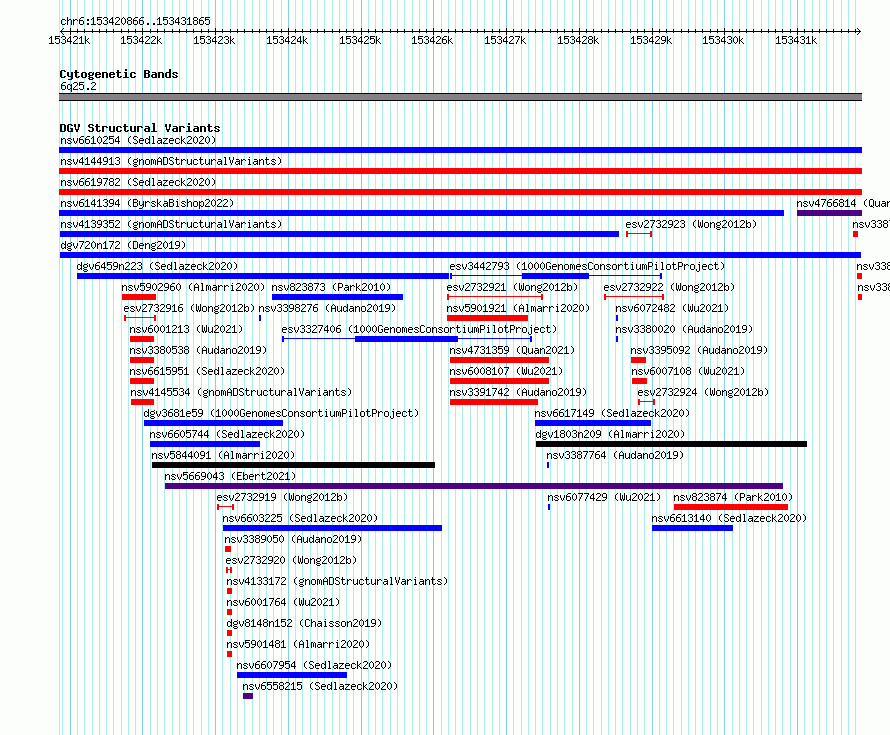Click the nsv4766814 purple variant bar

(x=829, y=213)
